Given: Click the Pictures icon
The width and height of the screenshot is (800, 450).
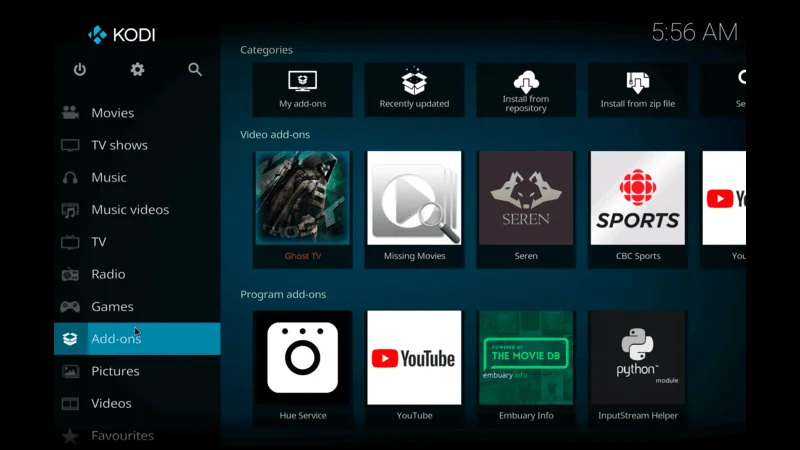Looking at the screenshot, I should (x=70, y=371).
